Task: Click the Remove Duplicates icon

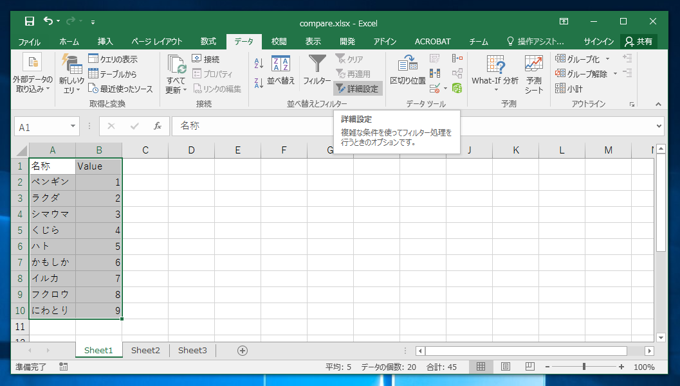Action: tap(435, 74)
